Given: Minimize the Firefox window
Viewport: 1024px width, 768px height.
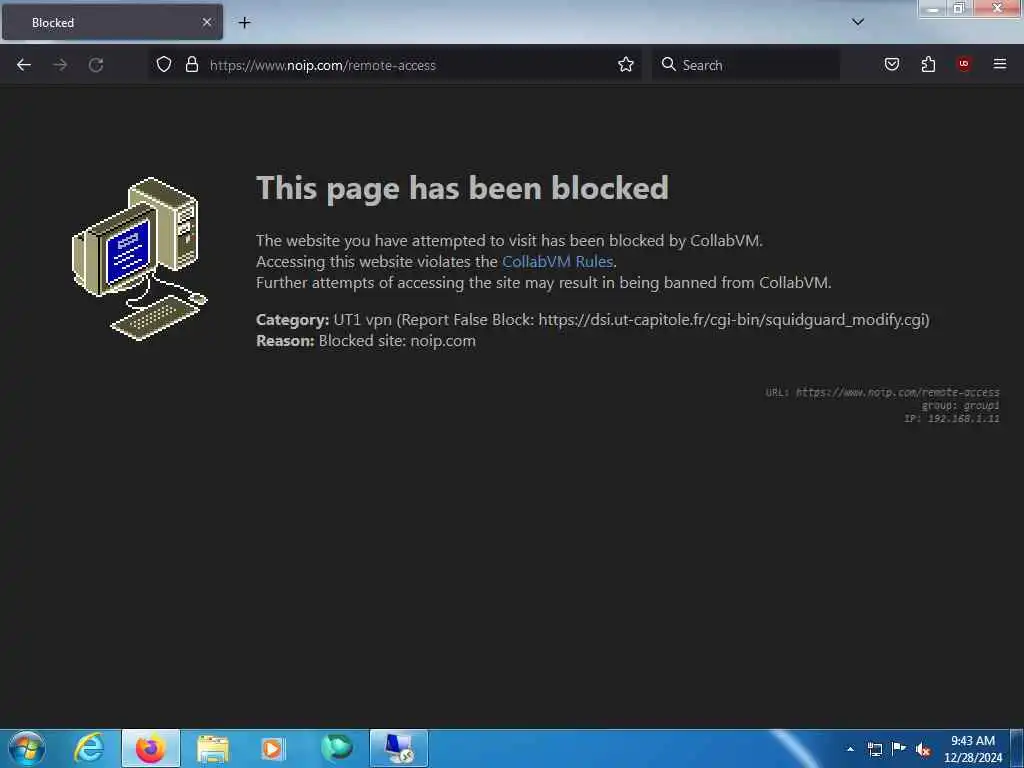Looking at the screenshot, I should point(933,8).
